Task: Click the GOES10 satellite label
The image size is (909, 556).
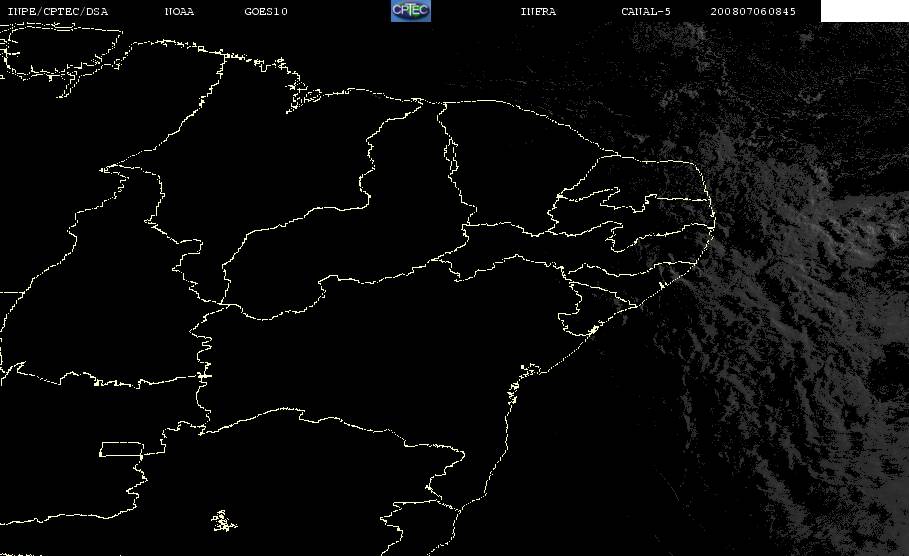Action: pos(266,12)
